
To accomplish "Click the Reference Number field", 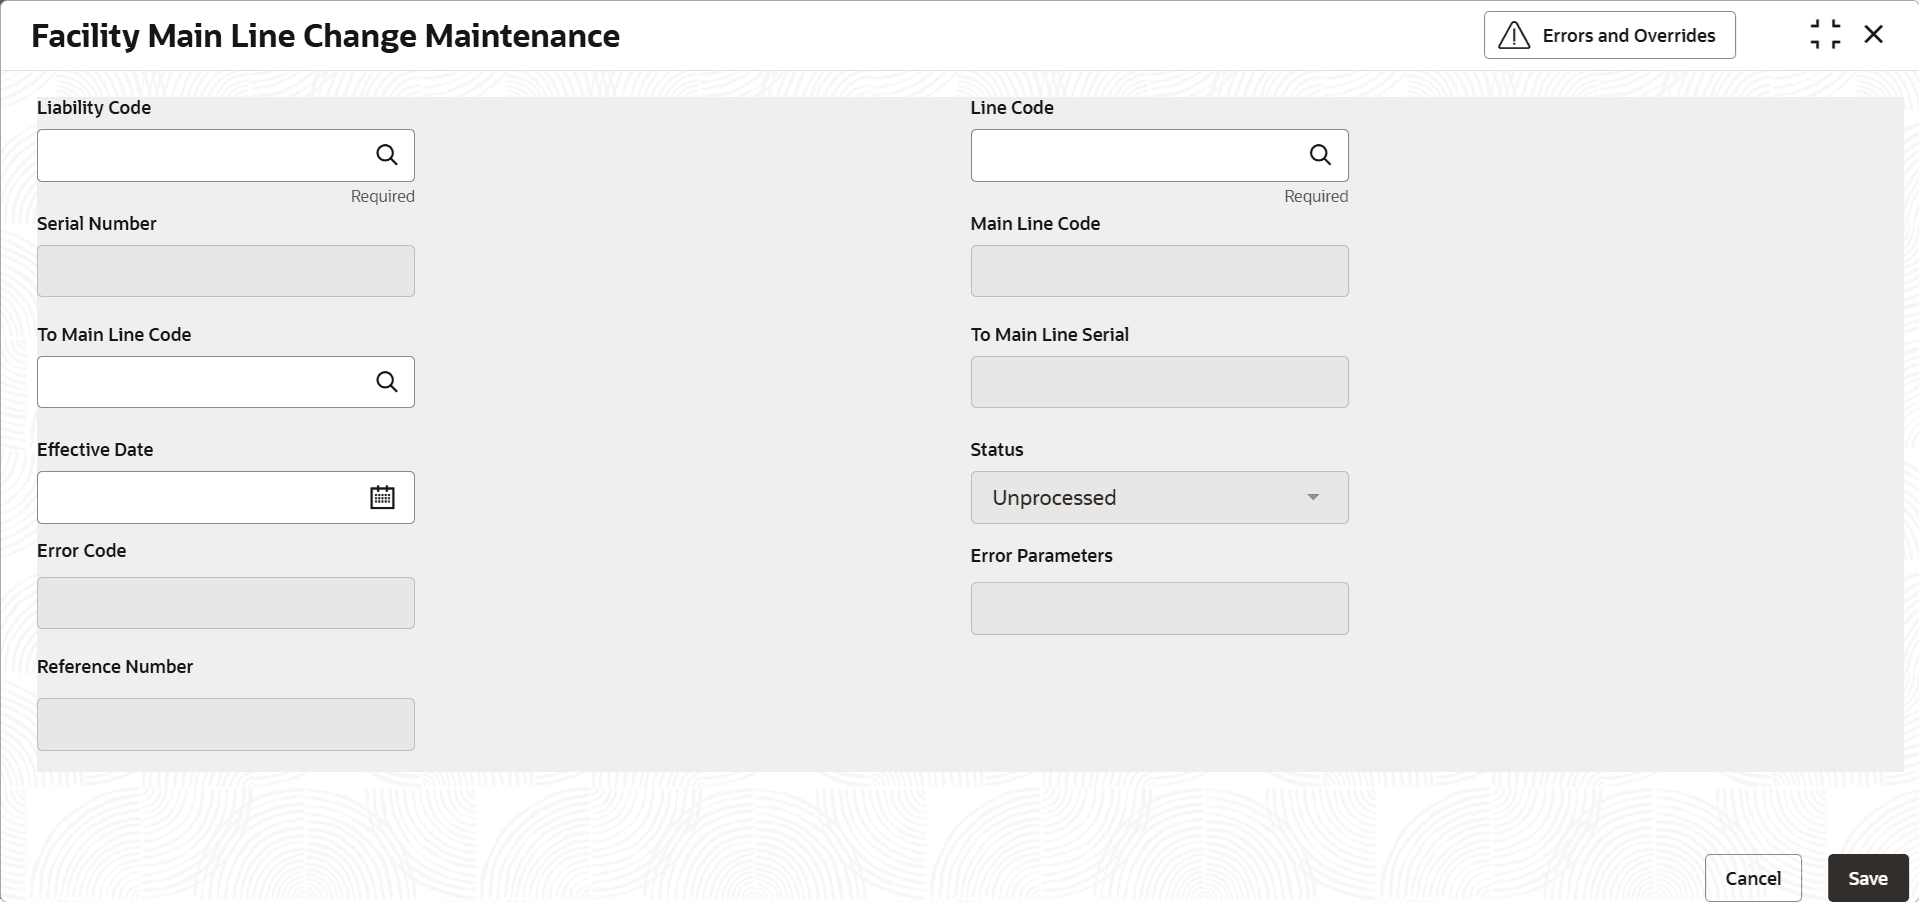I will pos(226,724).
